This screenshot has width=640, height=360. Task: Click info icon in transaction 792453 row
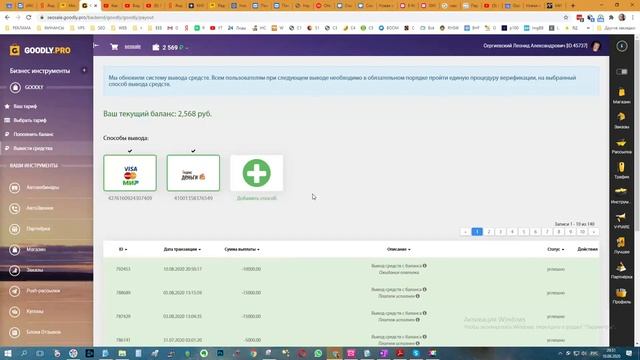(x=425, y=266)
